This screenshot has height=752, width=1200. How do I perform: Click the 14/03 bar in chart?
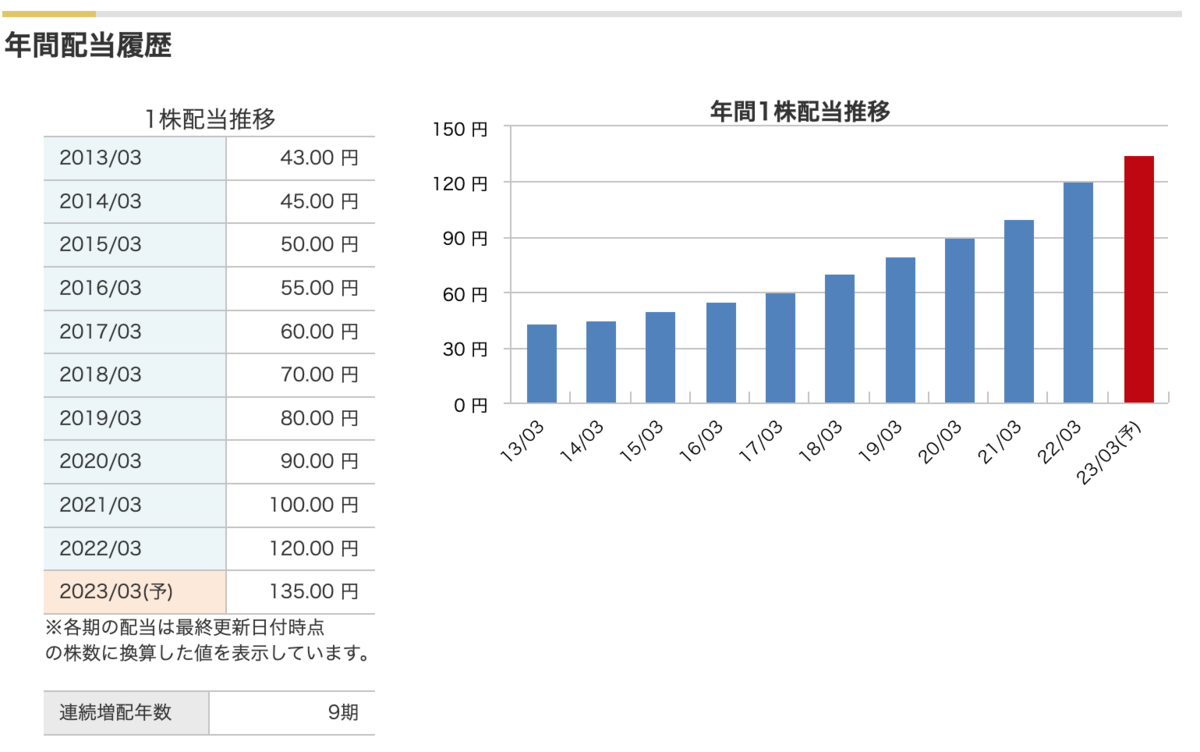tap(601, 362)
